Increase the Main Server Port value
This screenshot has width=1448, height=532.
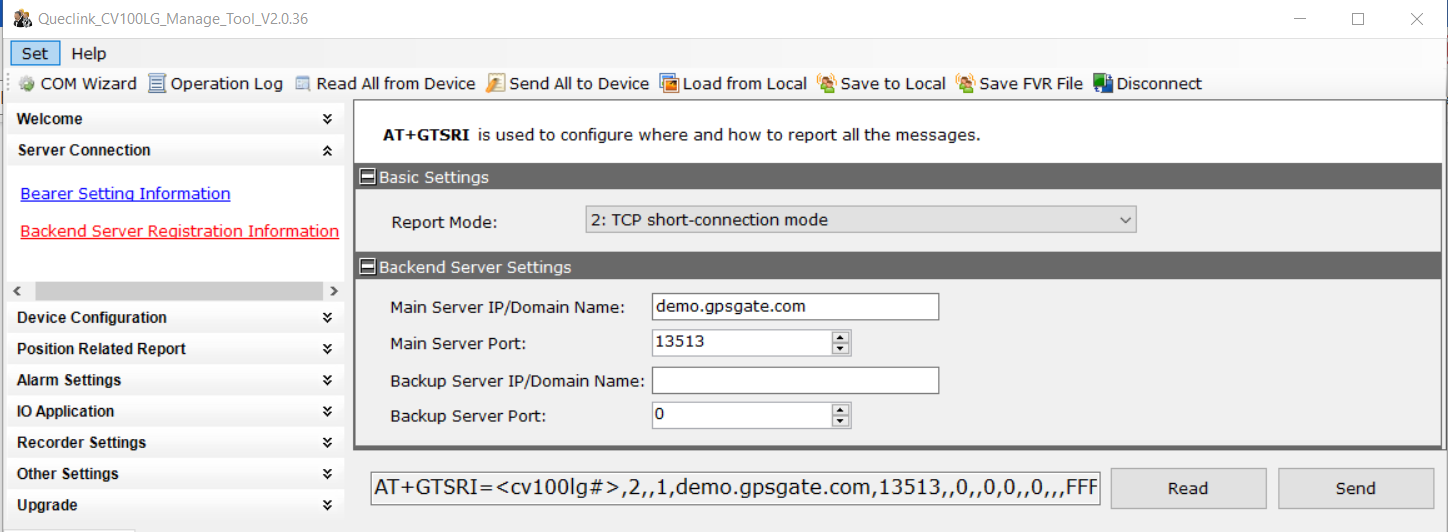tap(841, 337)
